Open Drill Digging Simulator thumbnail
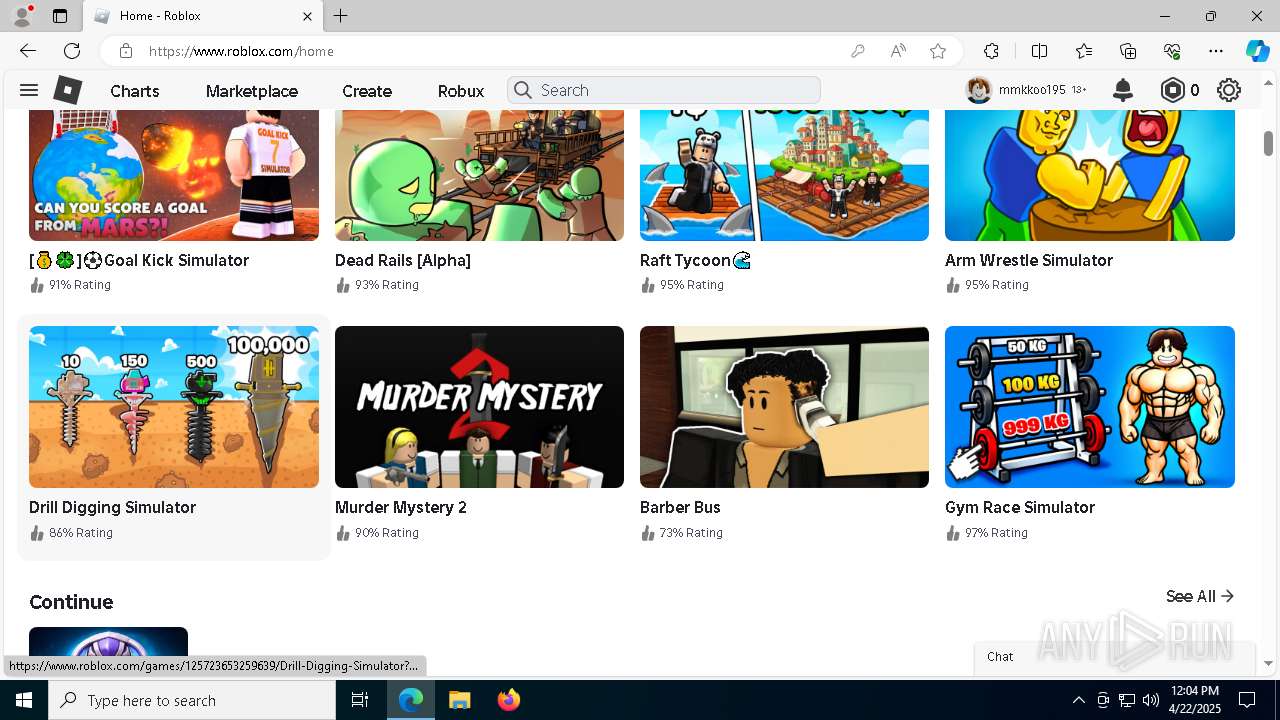 (x=174, y=407)
